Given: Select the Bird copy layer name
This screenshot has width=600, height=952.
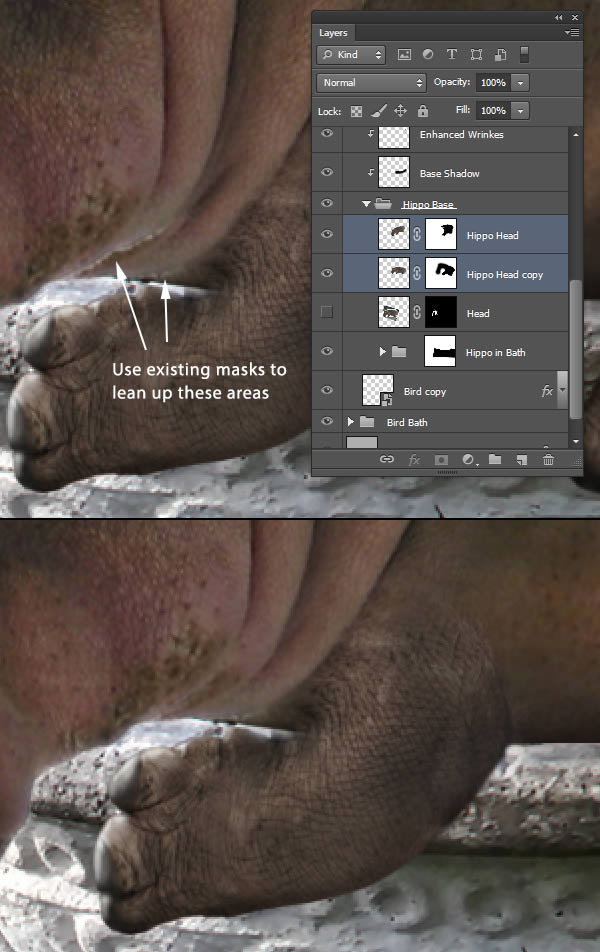Looking at the screenshot, I should pyautogui.click(x=425, y=392).
